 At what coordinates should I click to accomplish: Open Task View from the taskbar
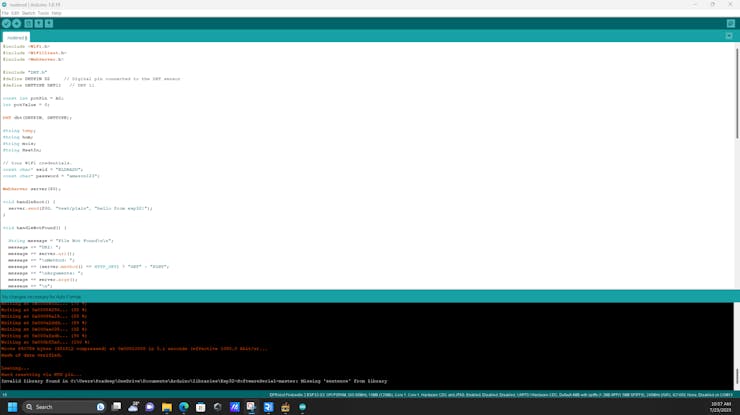pos(117,407)
